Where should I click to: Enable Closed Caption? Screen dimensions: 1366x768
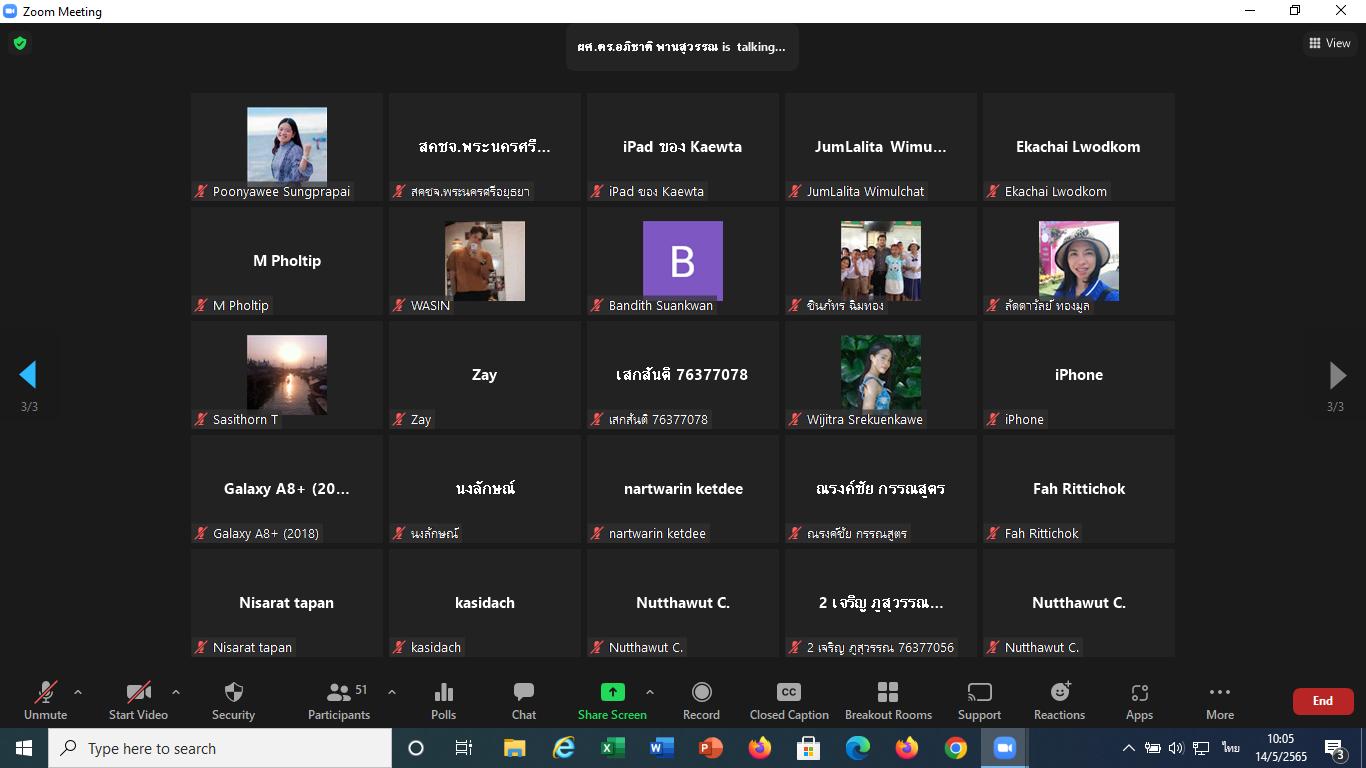click(789, 700)
